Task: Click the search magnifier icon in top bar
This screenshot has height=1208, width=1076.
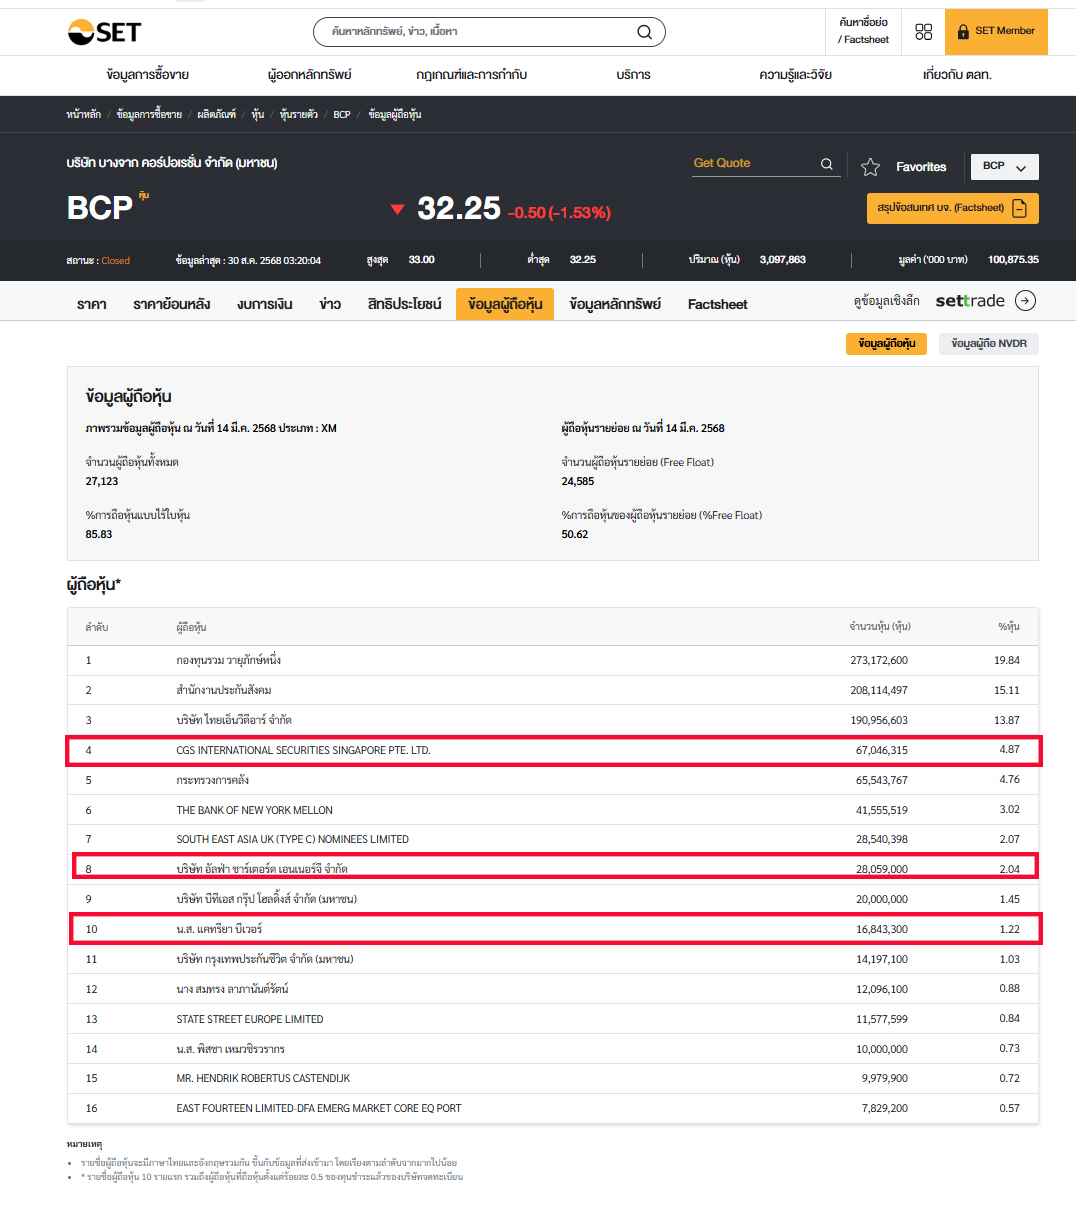Action: (645, 32)
